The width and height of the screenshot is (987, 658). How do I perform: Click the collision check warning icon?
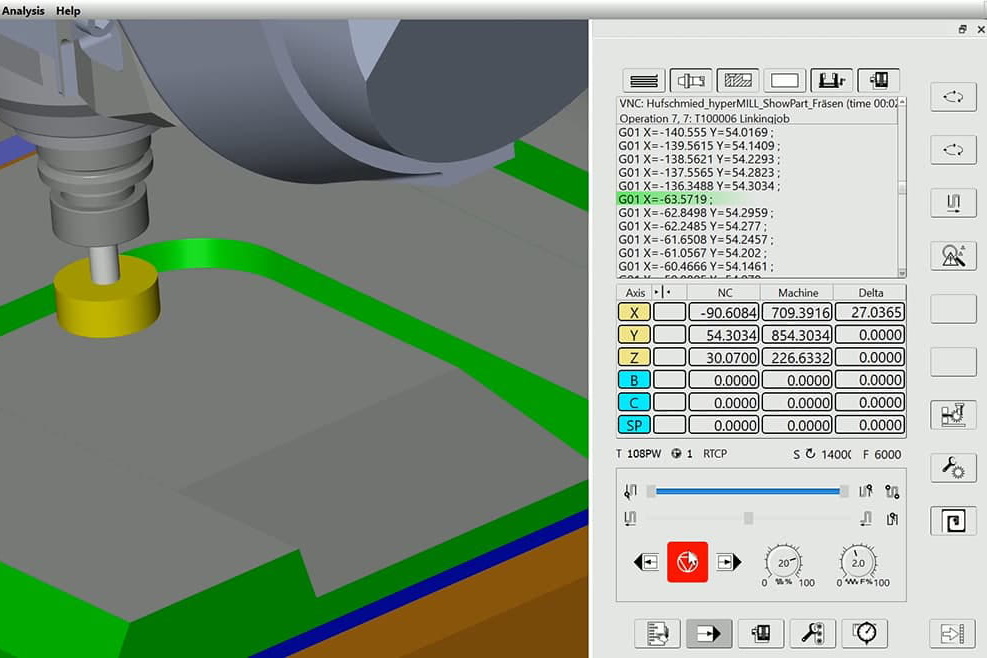pyautogui.click(x=952, y=255)
